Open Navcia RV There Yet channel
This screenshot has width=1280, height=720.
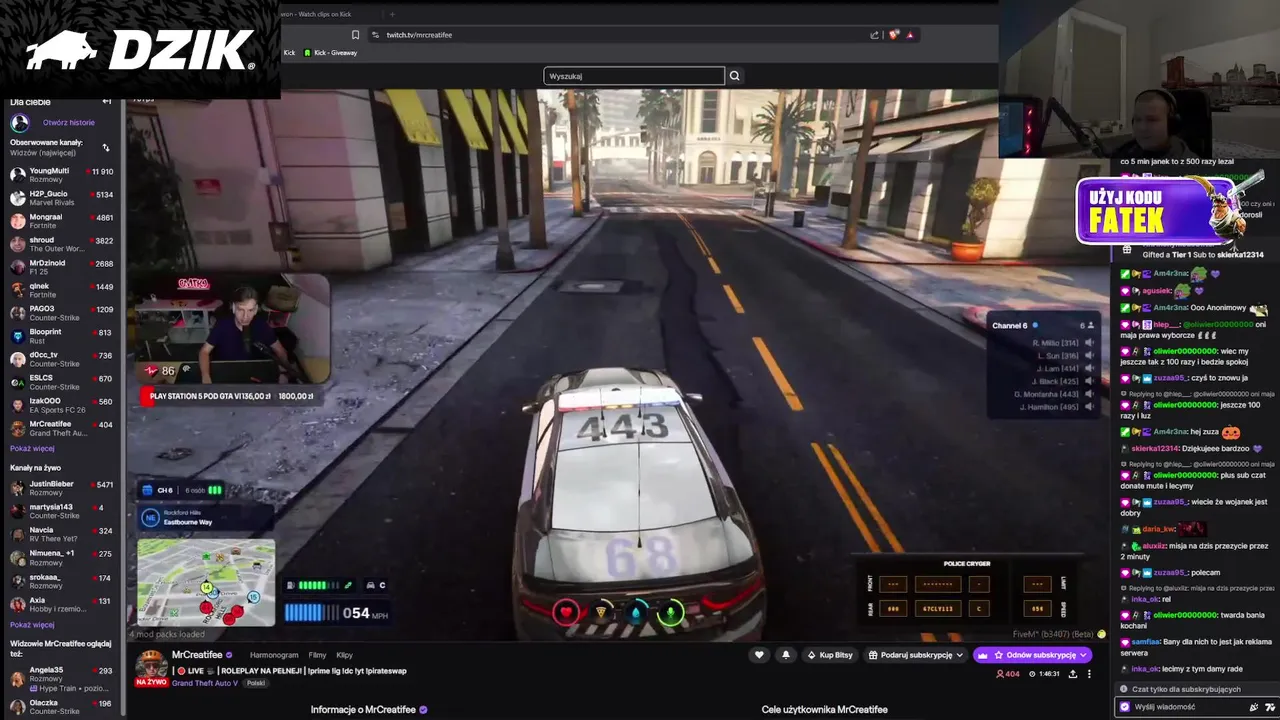click(62, 534)
